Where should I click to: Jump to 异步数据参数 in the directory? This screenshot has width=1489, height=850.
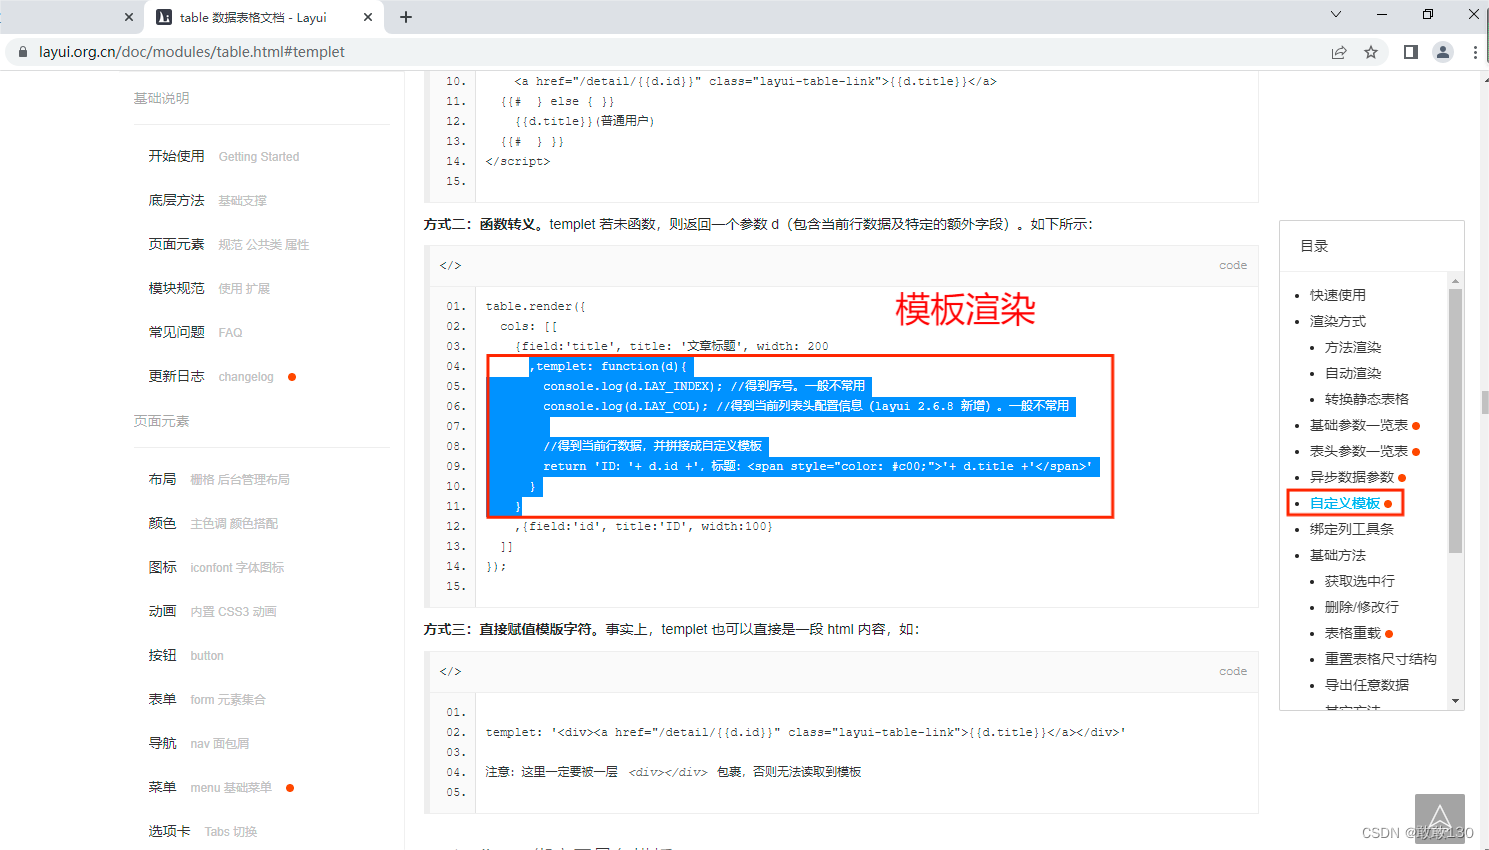pyautogui.click(x=1352, y=477)
